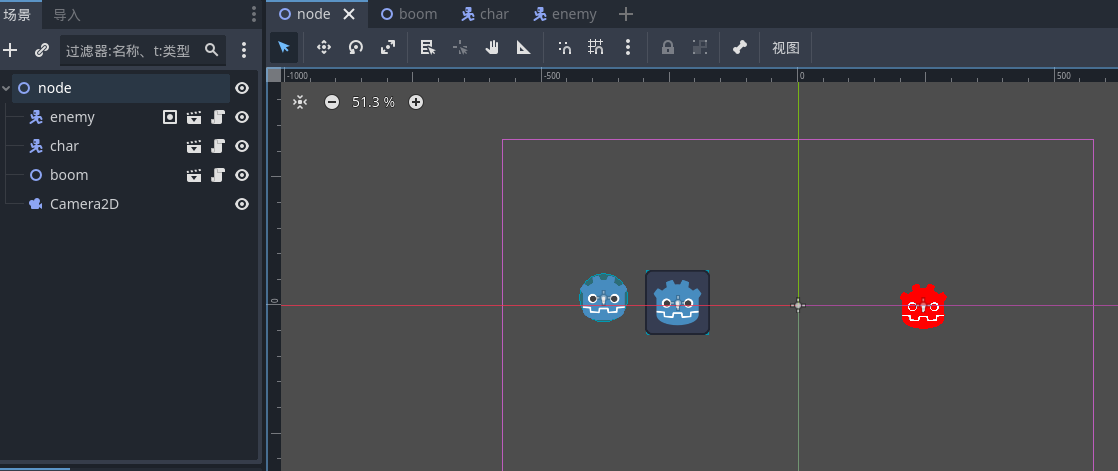The height and width of the screenshot is (471, 1118).
Task: Open the char scene in editor icon
Action: tap(194, 146)
